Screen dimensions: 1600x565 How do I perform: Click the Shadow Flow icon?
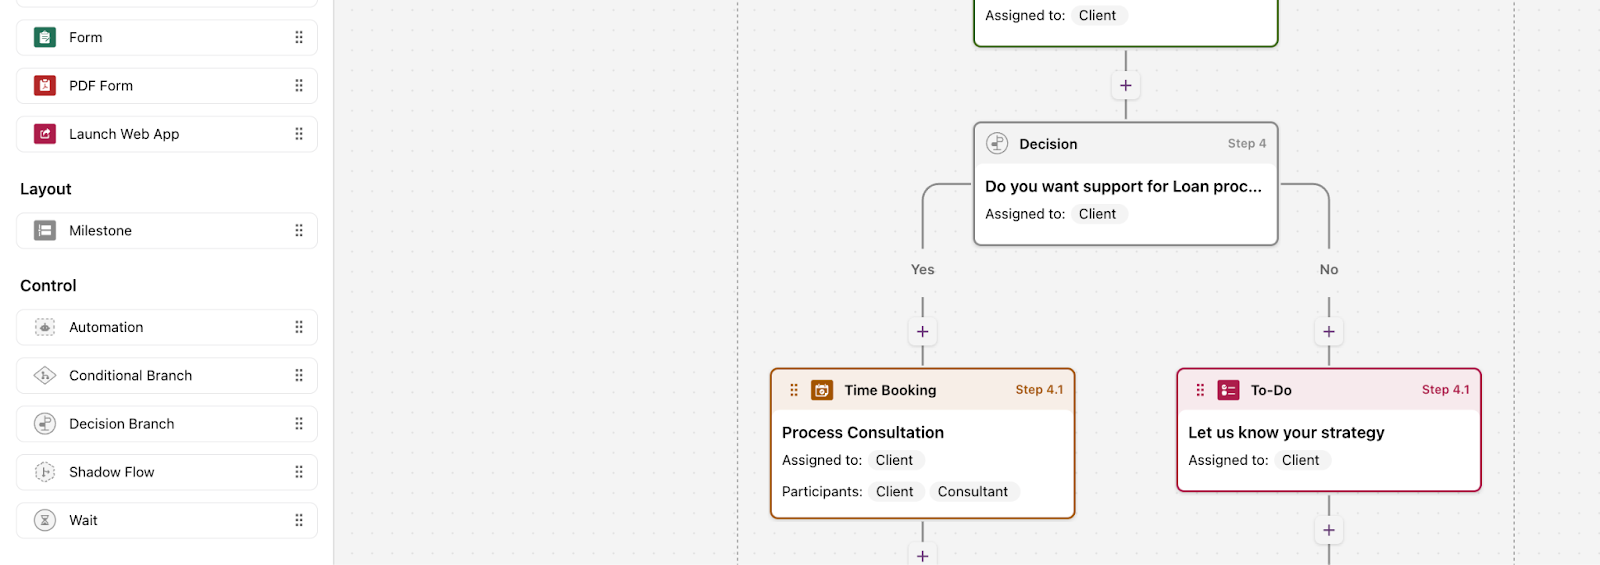coord(45,472)
